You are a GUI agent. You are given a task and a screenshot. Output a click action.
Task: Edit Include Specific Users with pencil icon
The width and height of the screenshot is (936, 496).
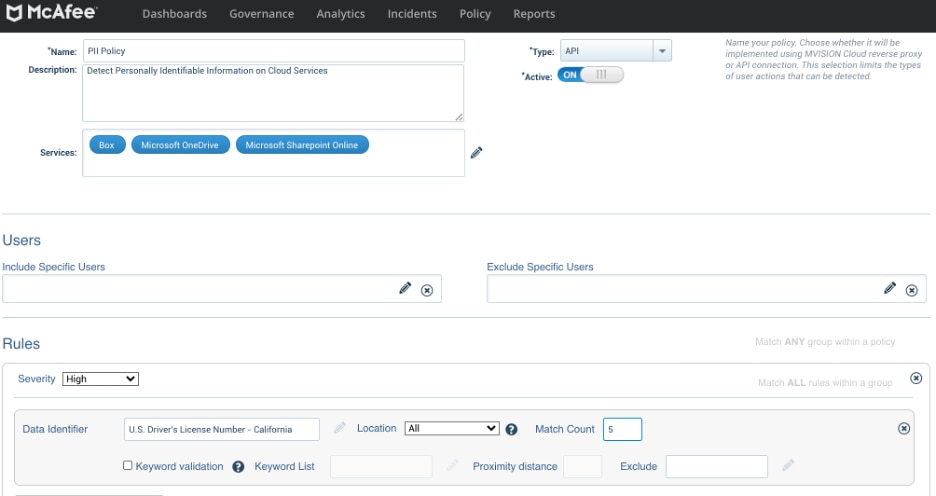tap(405, 288)
